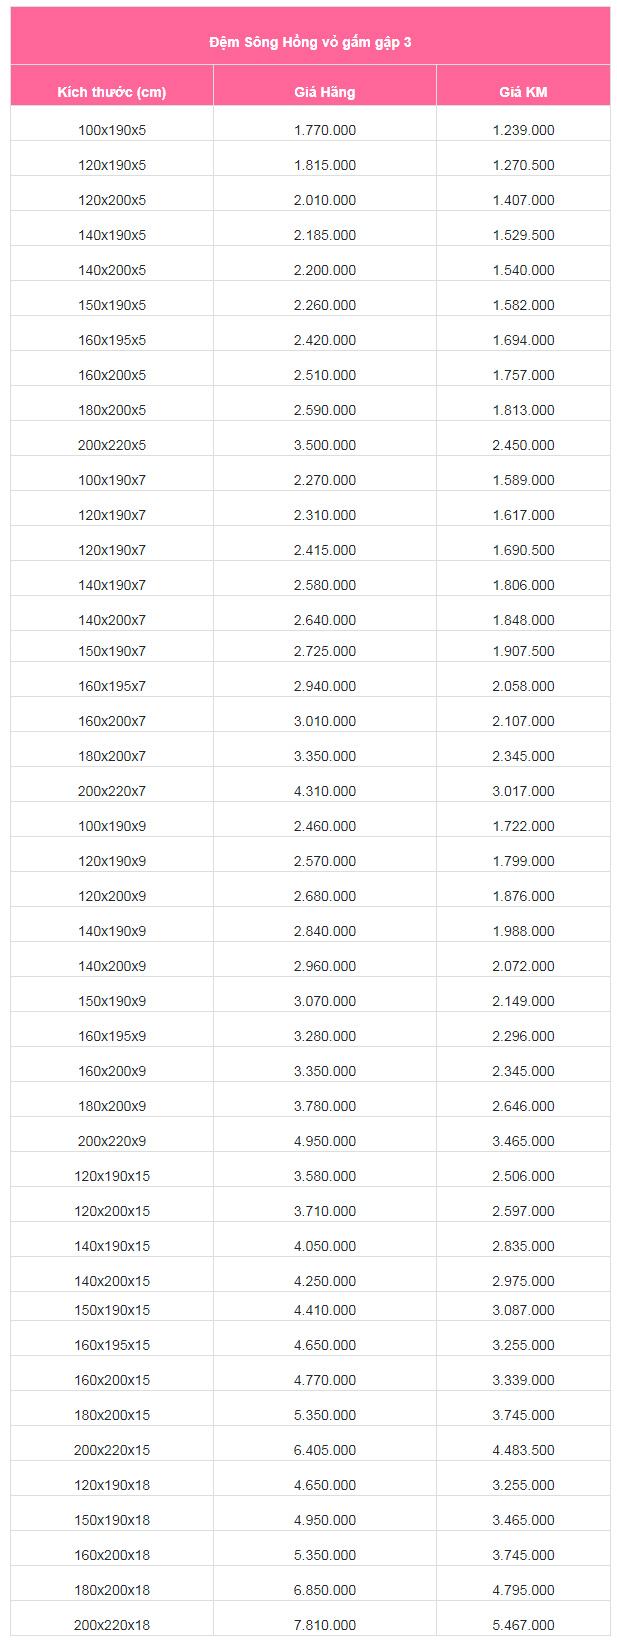
Task: Click the 160x195x5 size cell
Action: (112, 340)
